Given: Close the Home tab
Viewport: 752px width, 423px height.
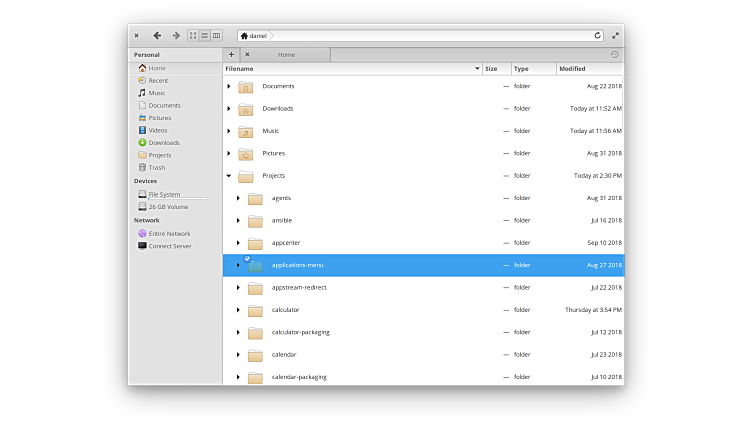Looking at the screenshot, I should (247, 54).
